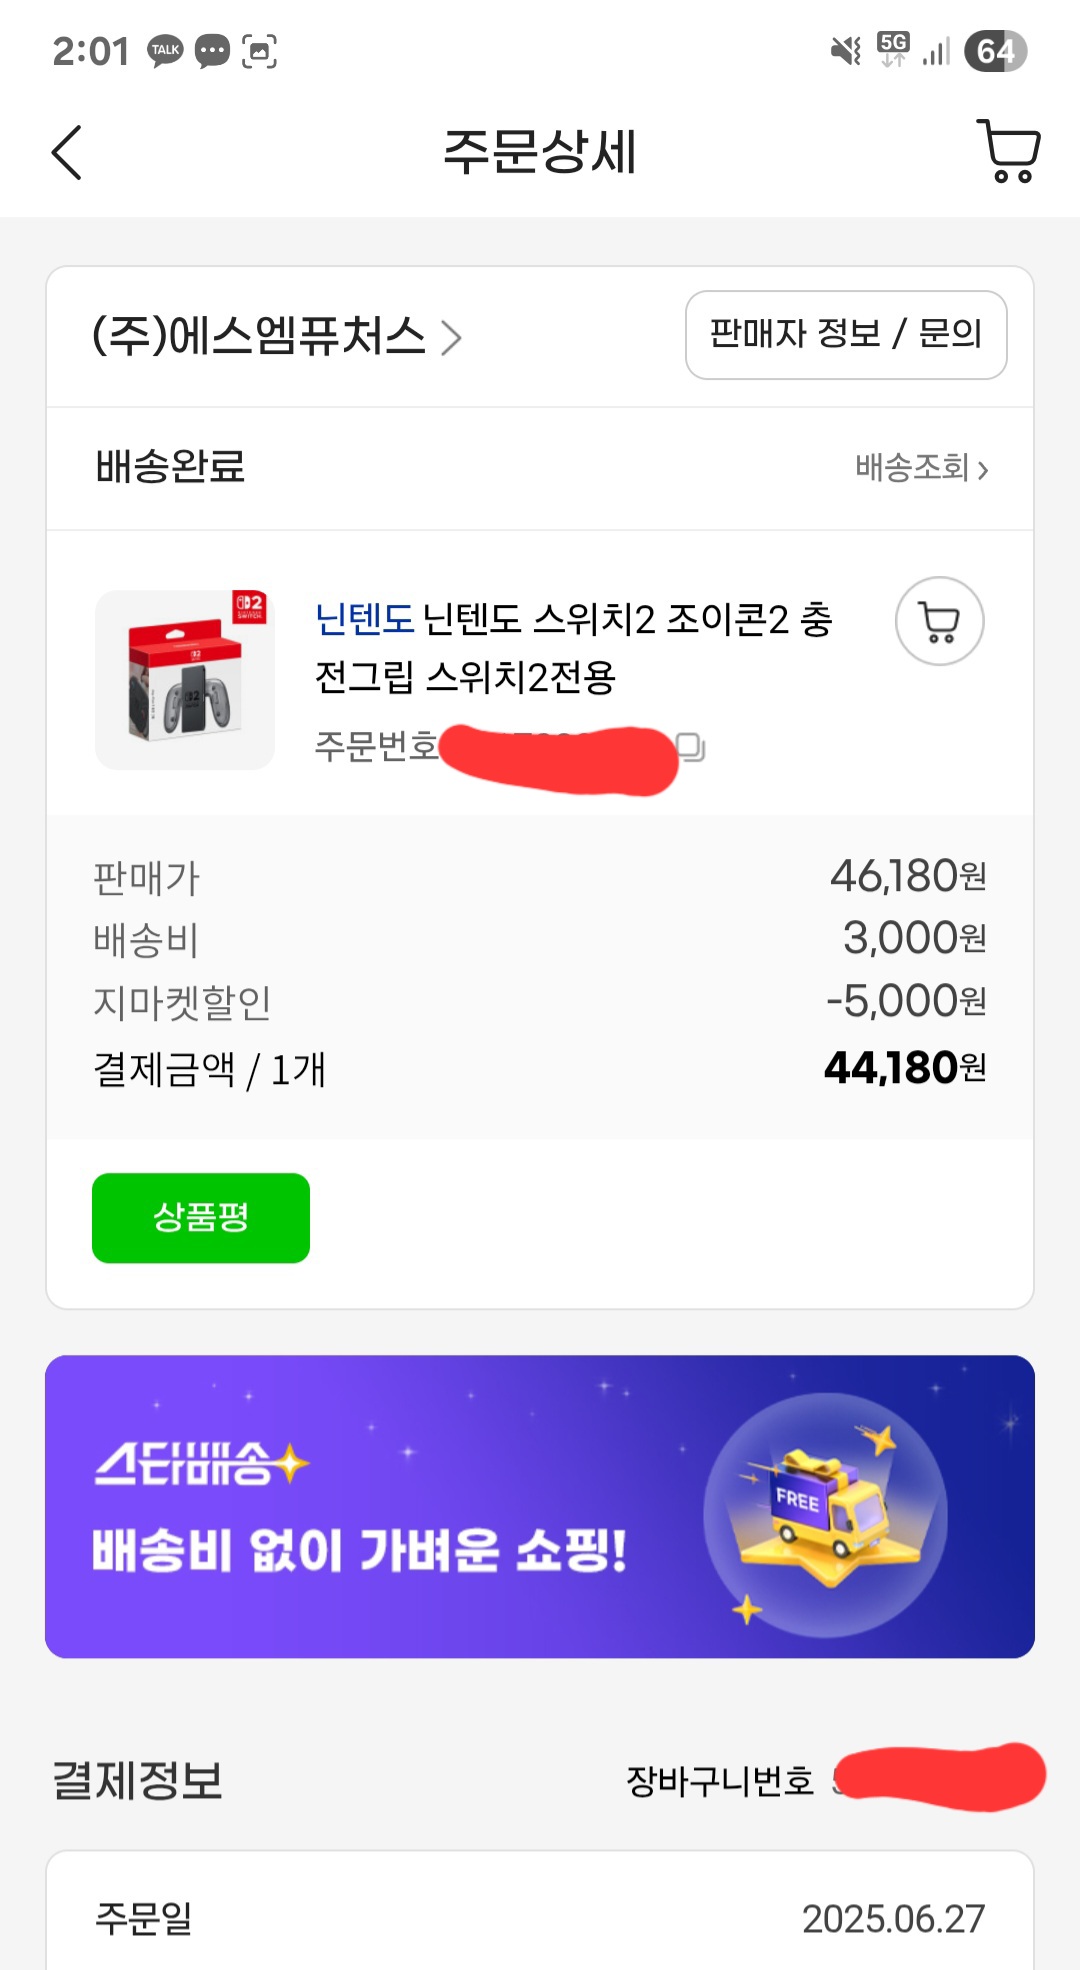The width and height of the screenshot is (1080, 1970).
Task: Open the shopping cart in header
Action: [x=1008, y=152]
